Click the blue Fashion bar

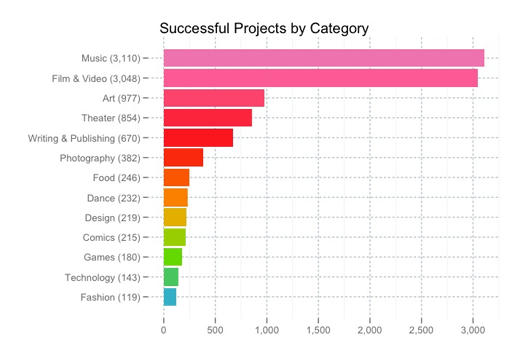coord(170,297)
